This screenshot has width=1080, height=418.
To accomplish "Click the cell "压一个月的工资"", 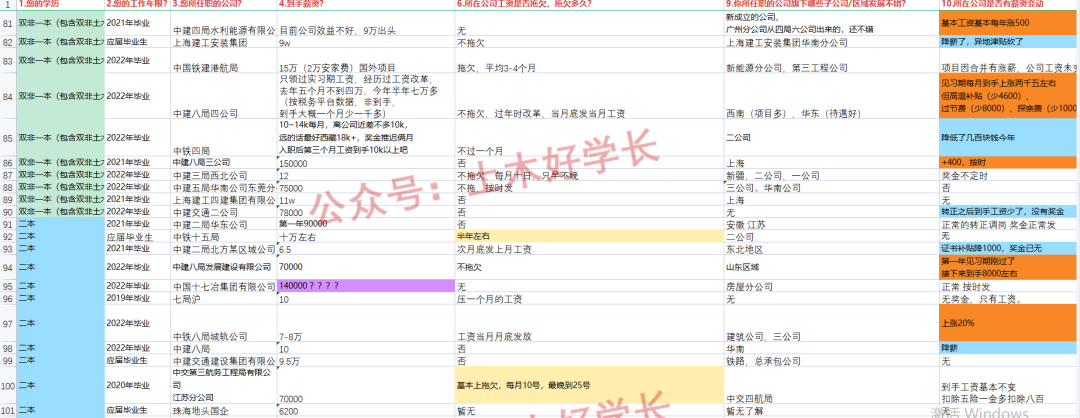I will [589, 298].
